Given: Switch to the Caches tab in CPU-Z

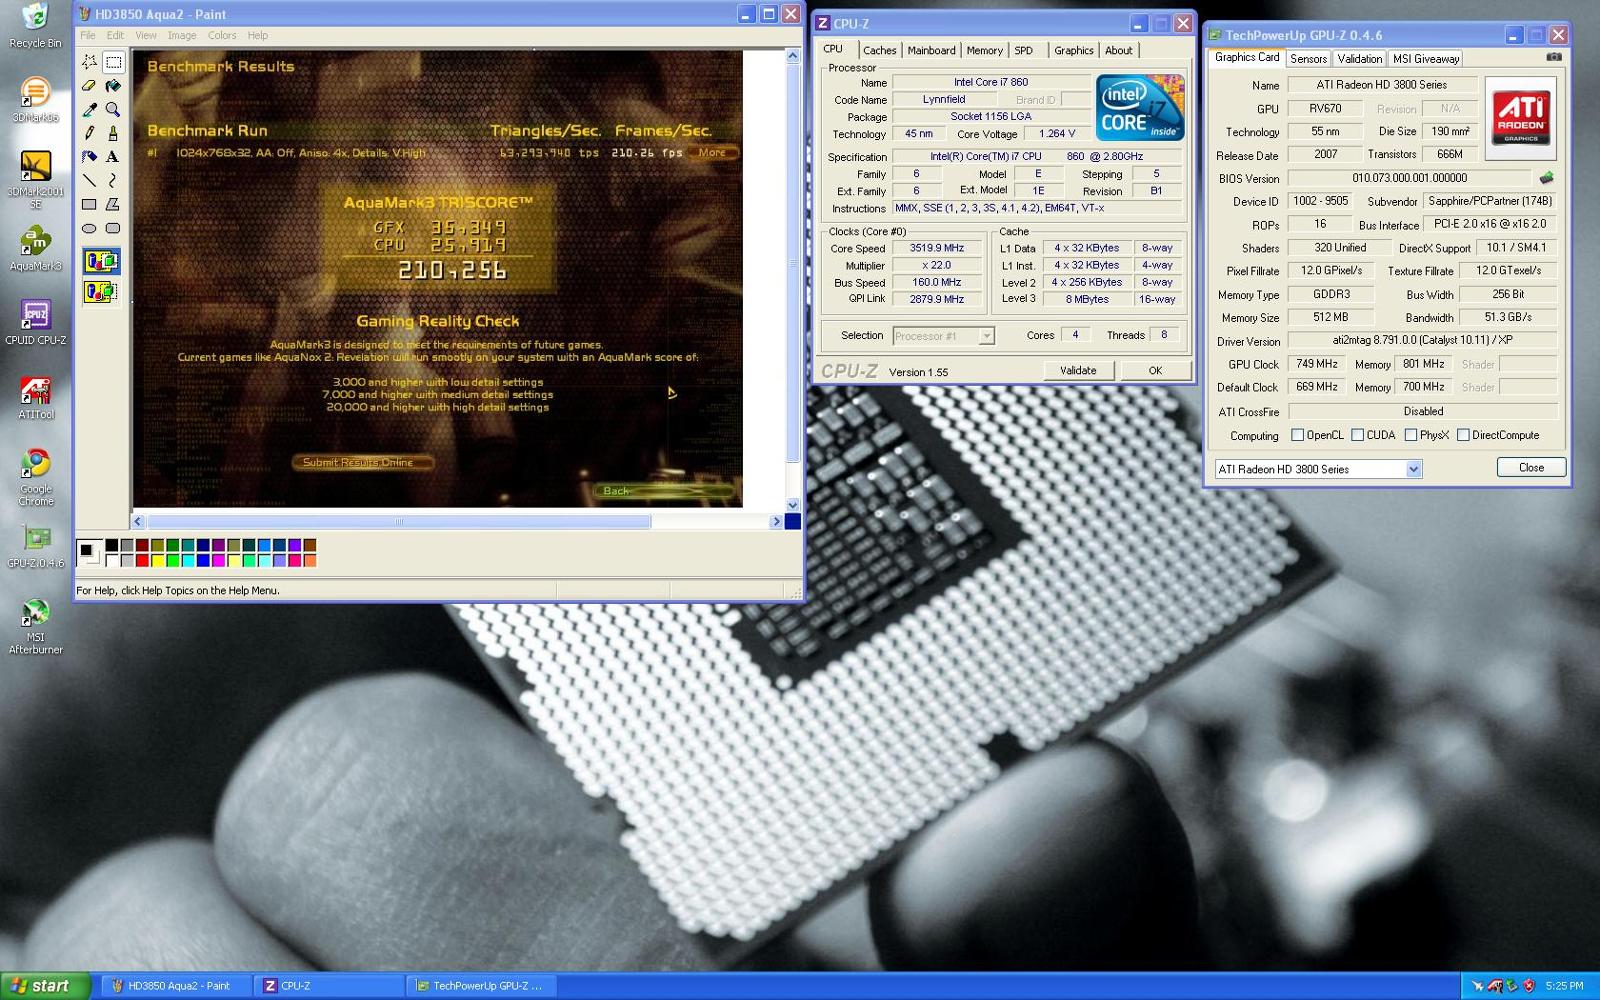Looking at the screenshot, I should click(880, 50).
